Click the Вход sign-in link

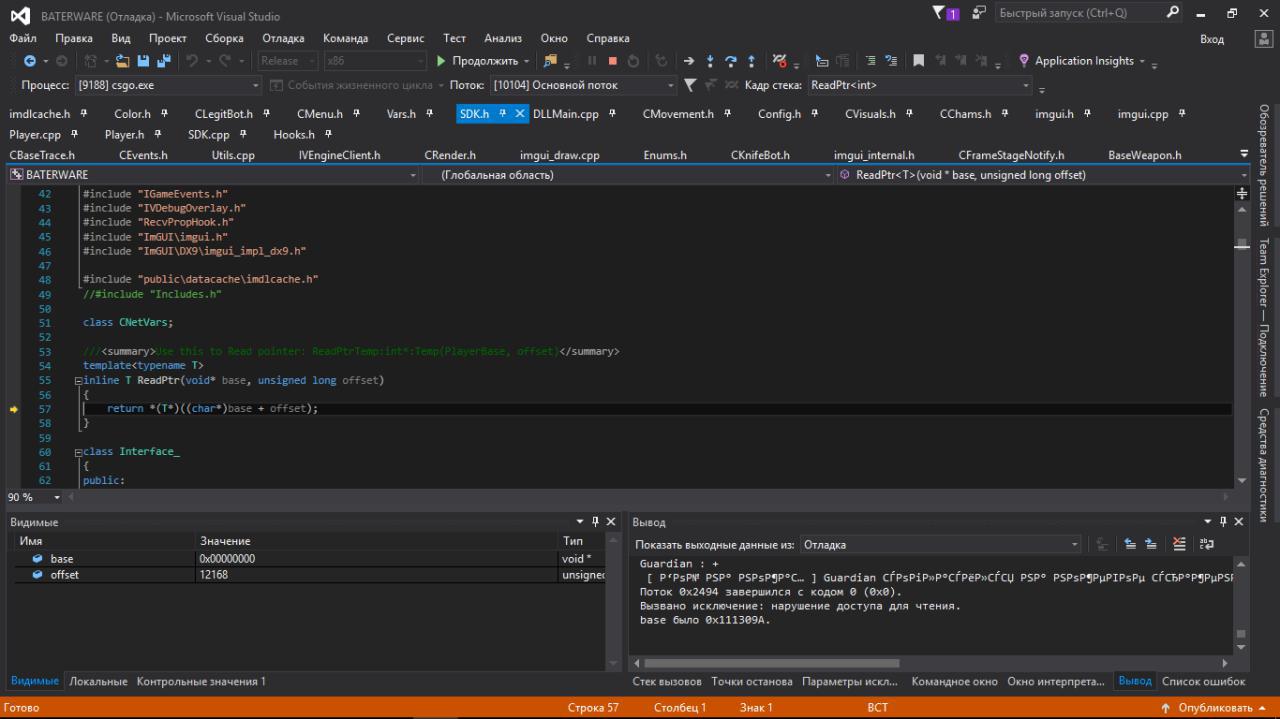[1211, 39]
